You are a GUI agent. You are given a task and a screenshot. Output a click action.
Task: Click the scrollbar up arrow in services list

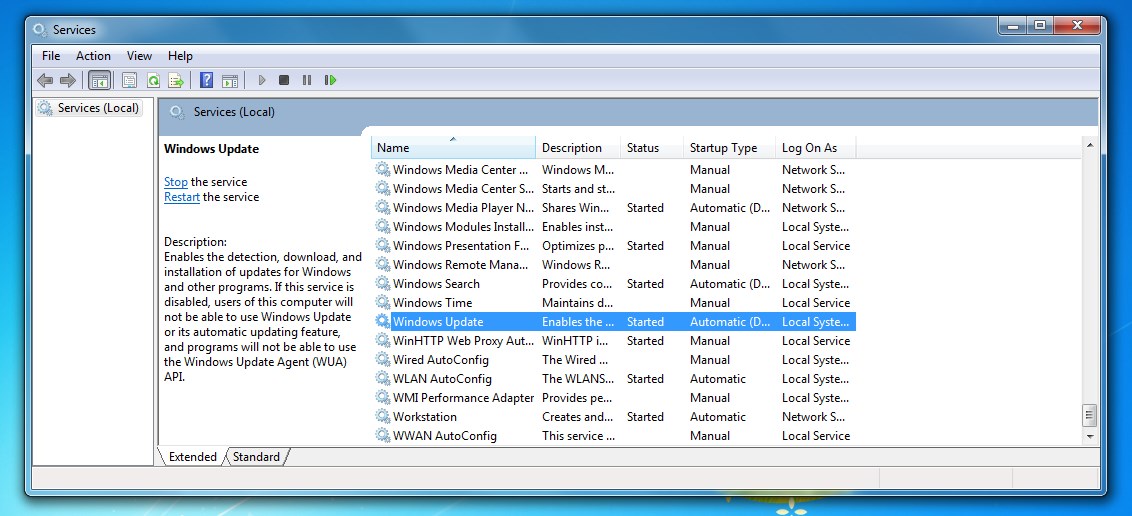pos(1090,146)
